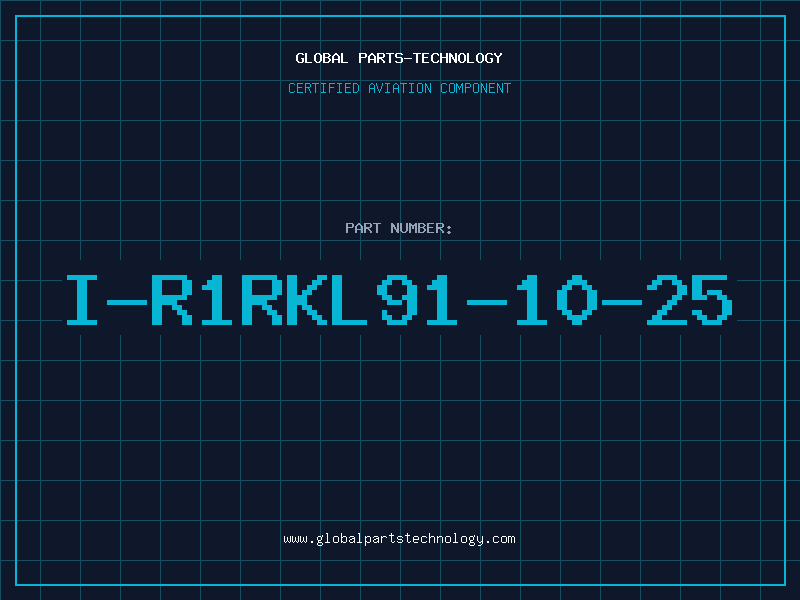The width and height of the screenshot is (800, 600).
Task: Click the leading letter I of part number
Action: (x=82, y=300)
